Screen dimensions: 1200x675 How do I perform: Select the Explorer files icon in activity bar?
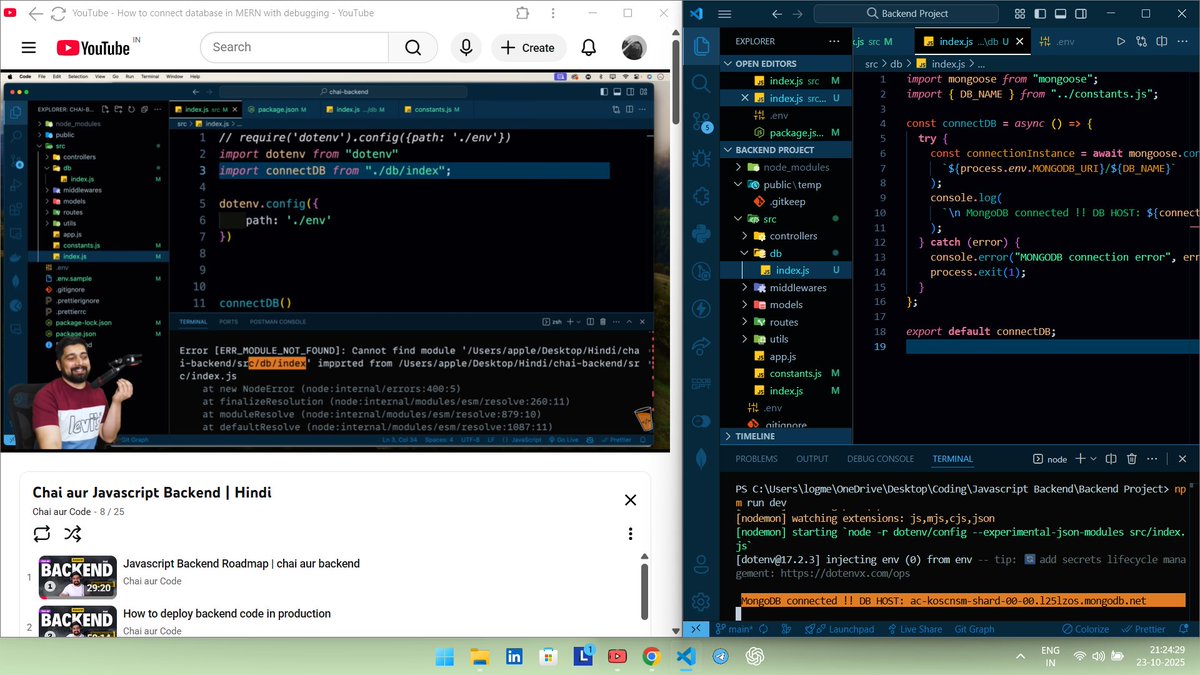[702, 46]
